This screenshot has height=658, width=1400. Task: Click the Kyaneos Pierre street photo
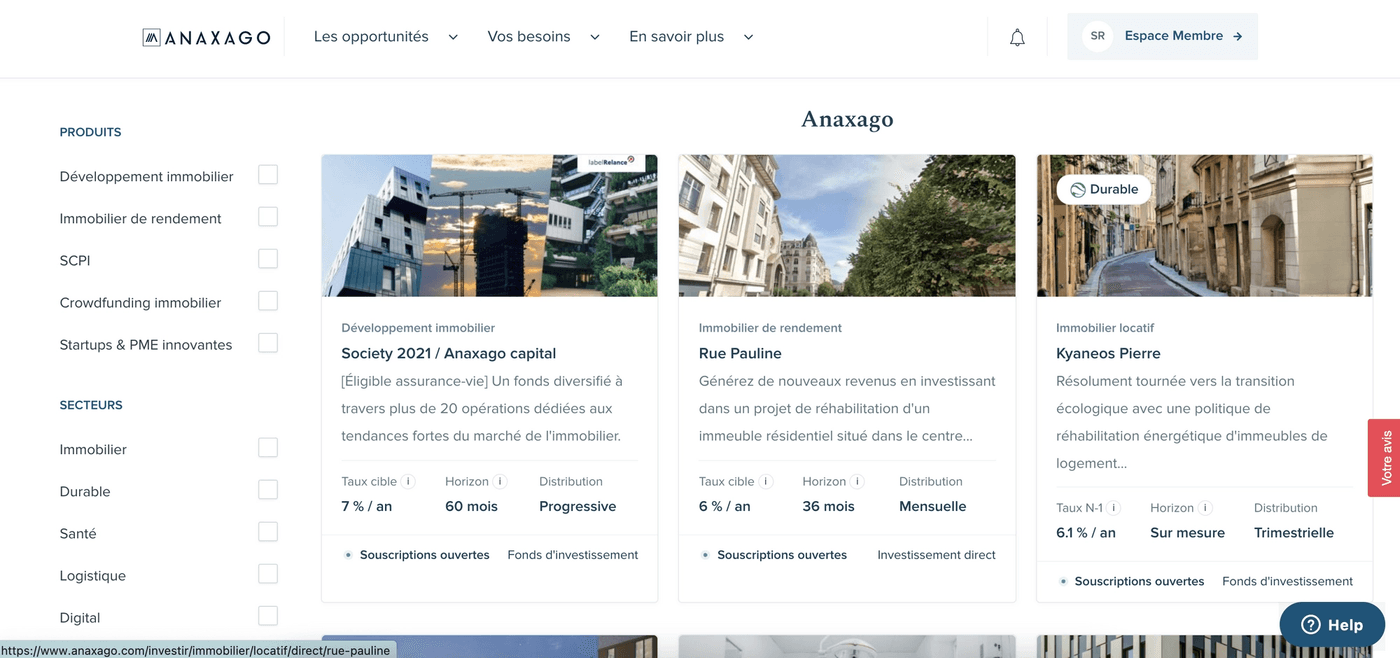pos(1205,226)
